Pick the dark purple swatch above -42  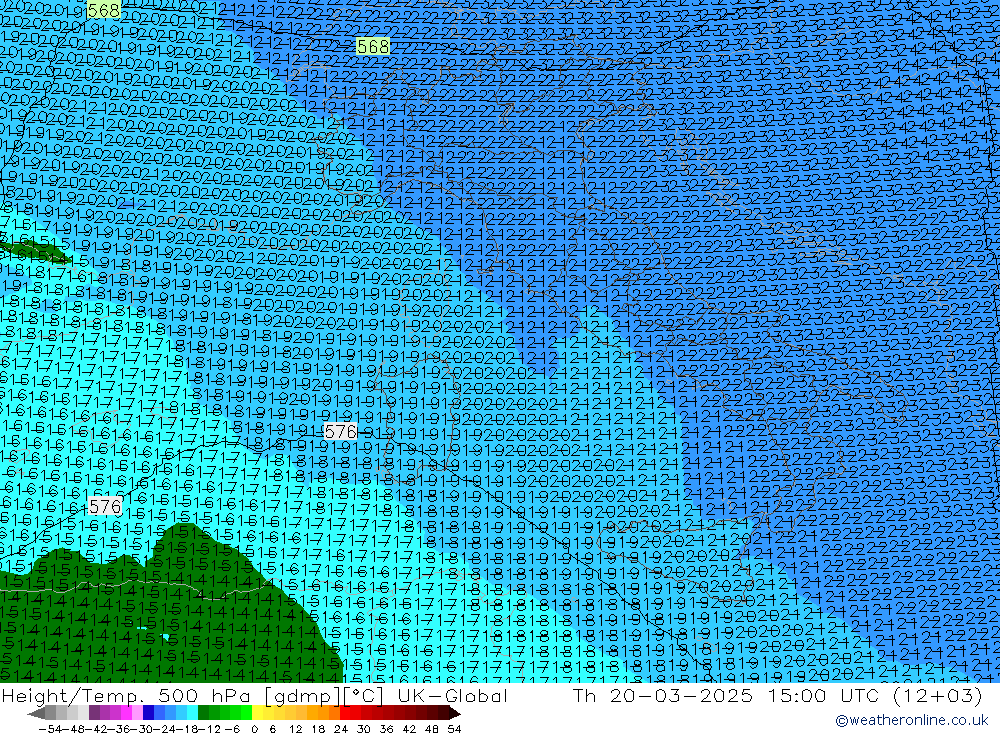pyautogui.click(x=94, y=713)
